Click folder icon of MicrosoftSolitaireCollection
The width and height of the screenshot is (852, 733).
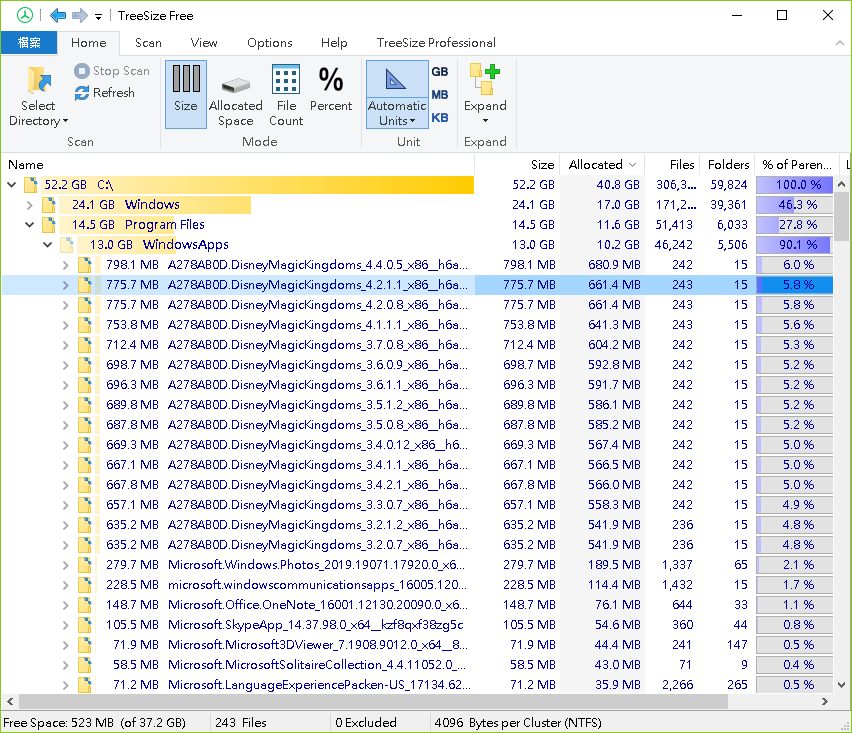click(84, 665)
